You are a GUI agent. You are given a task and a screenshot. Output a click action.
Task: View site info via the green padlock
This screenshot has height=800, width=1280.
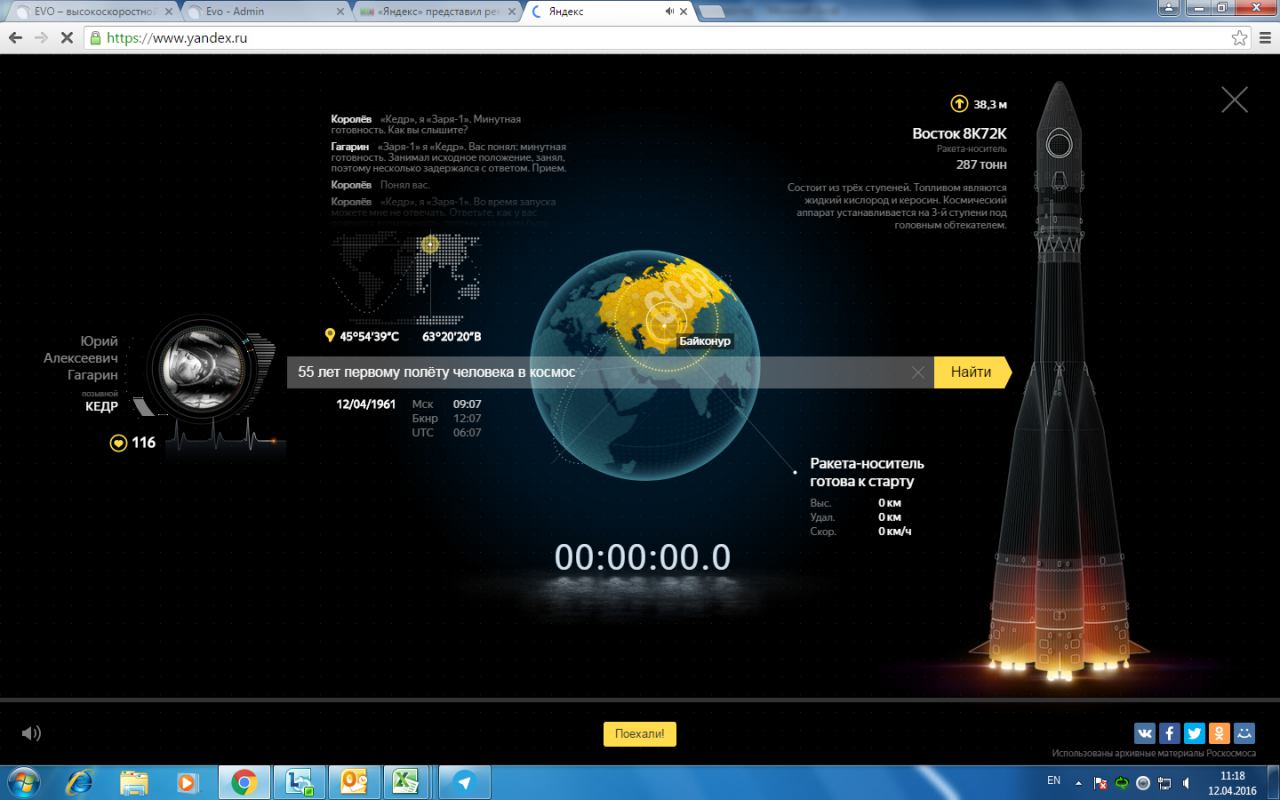[96, 38]
